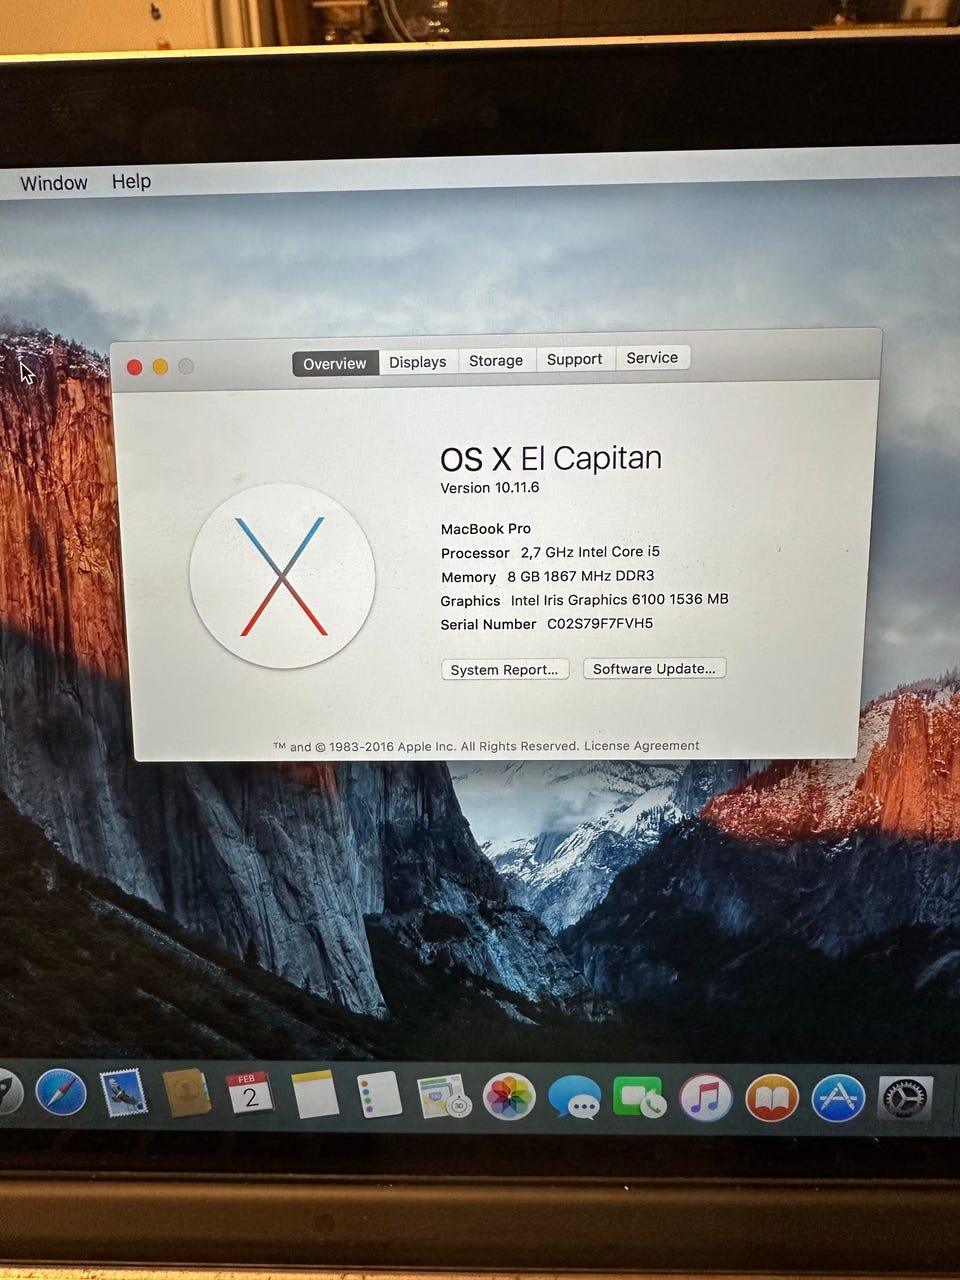Open the Help menu in the menu bar

point(131,181)
